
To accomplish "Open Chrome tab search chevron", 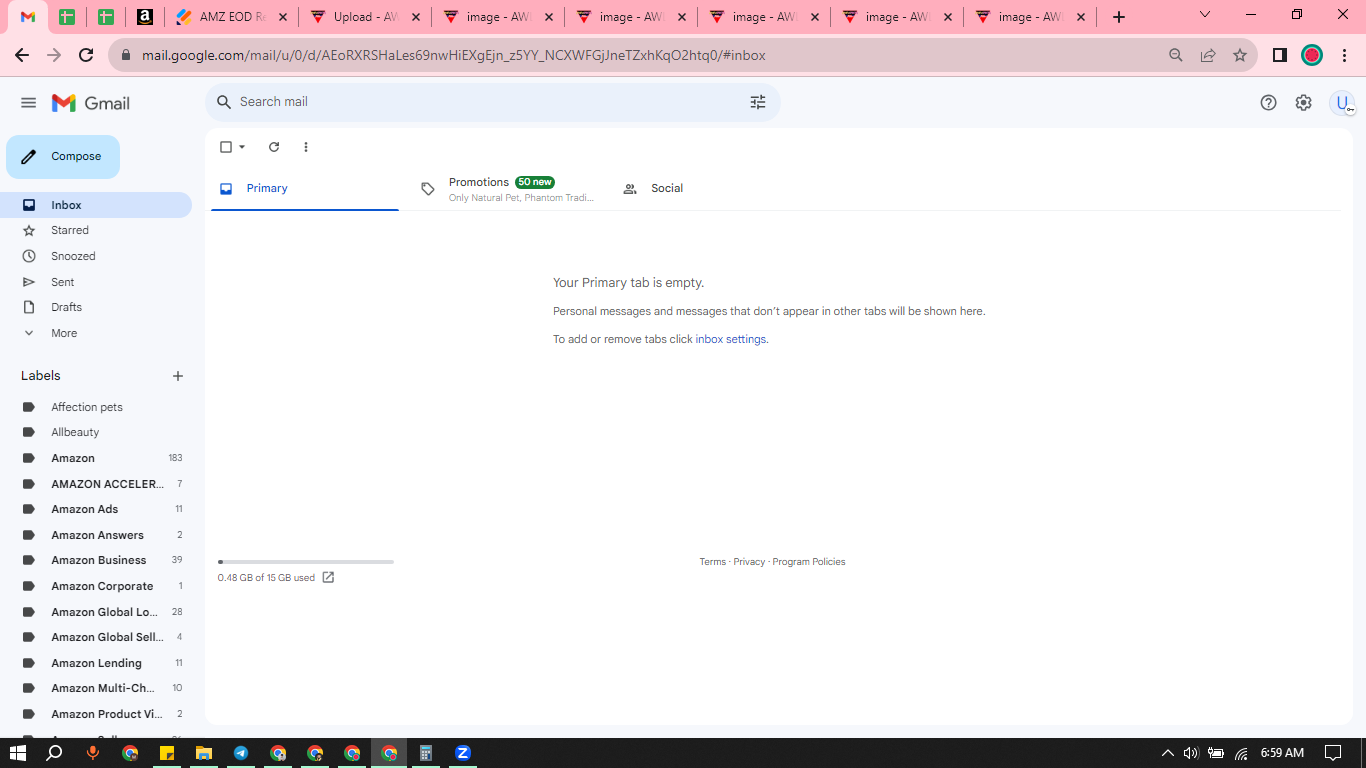I will coord(1205,15).
